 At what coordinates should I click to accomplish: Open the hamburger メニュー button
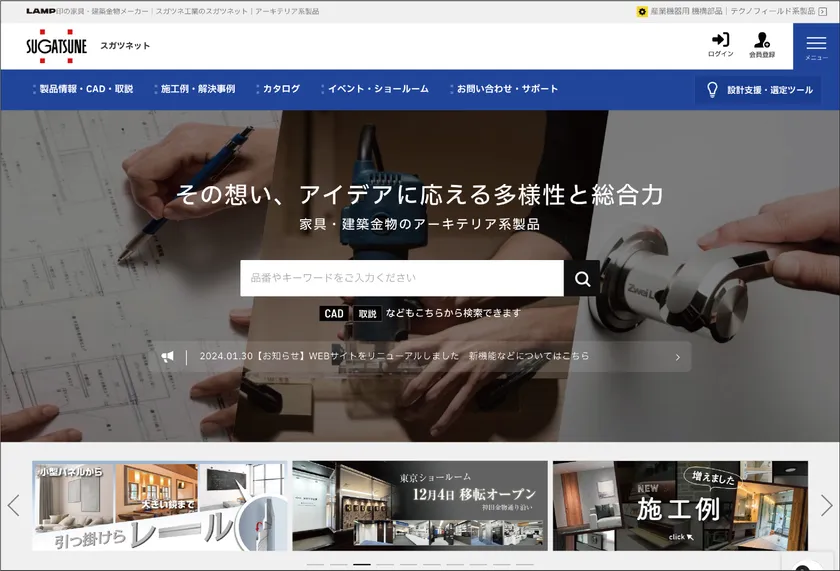point(816,47)
